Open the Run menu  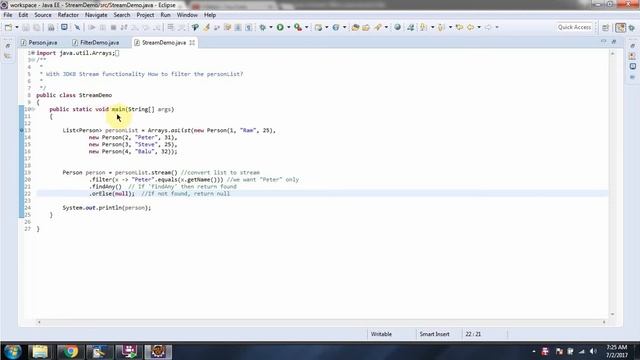(165, 15)
